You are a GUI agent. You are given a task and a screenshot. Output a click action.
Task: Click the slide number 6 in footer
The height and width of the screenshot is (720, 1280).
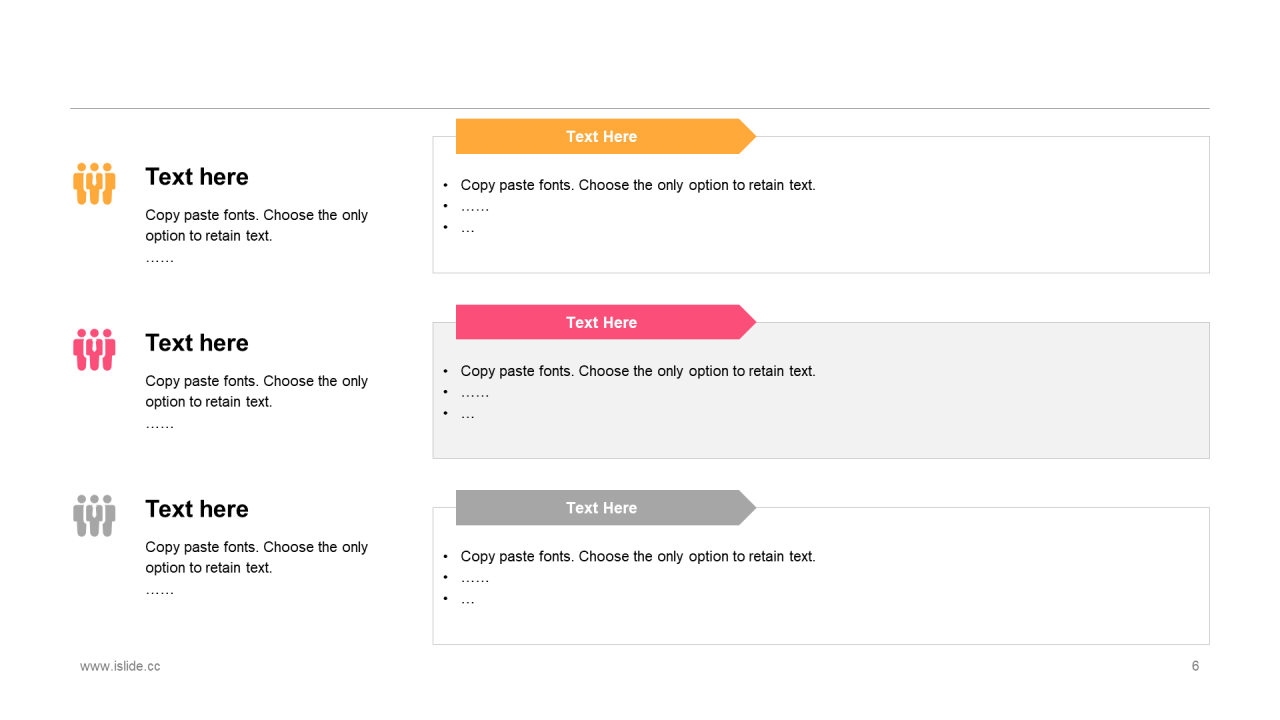(1195, 666)
